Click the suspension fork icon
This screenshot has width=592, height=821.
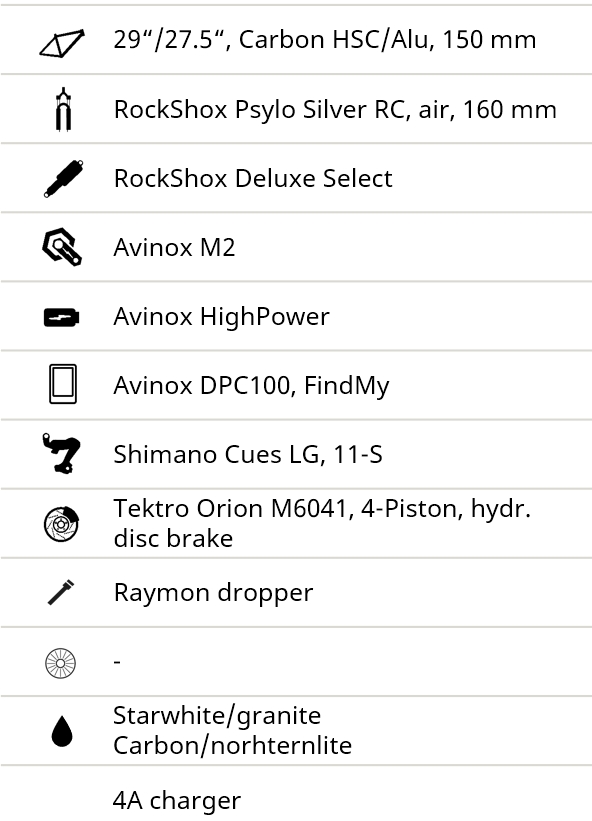pyautogui.click(x=63, y=109)
